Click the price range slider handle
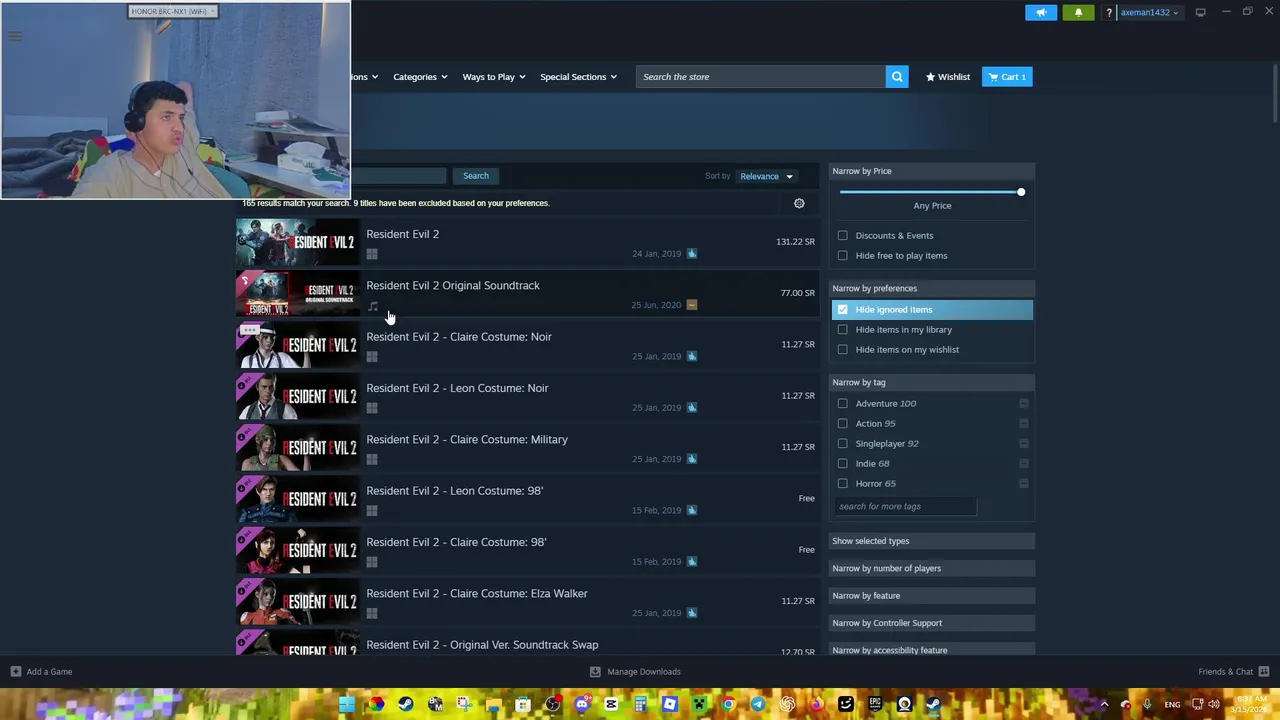1280x720 pixels. [1021, 192]
